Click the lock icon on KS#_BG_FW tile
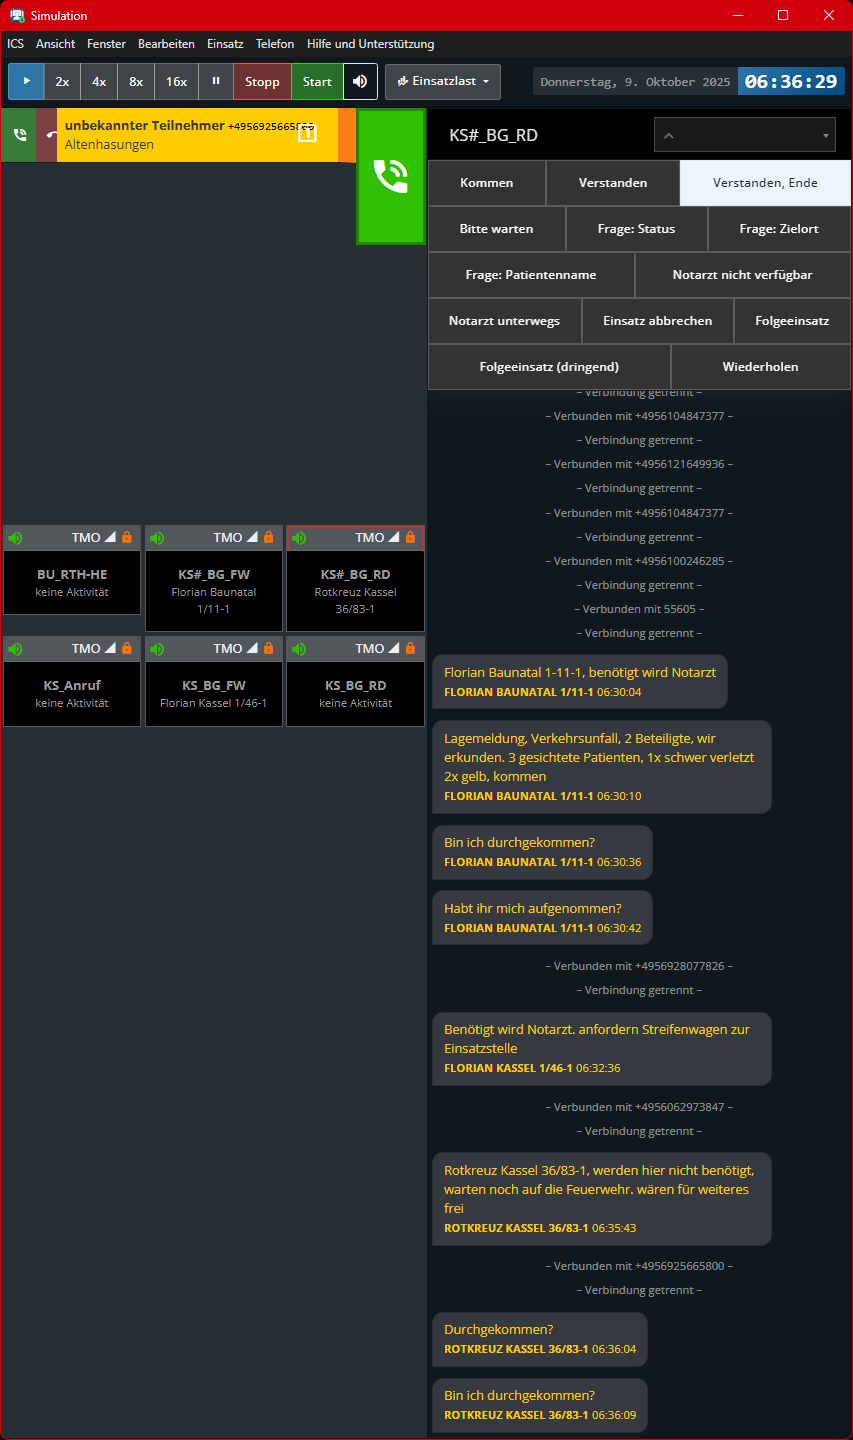 coord(268,538)
